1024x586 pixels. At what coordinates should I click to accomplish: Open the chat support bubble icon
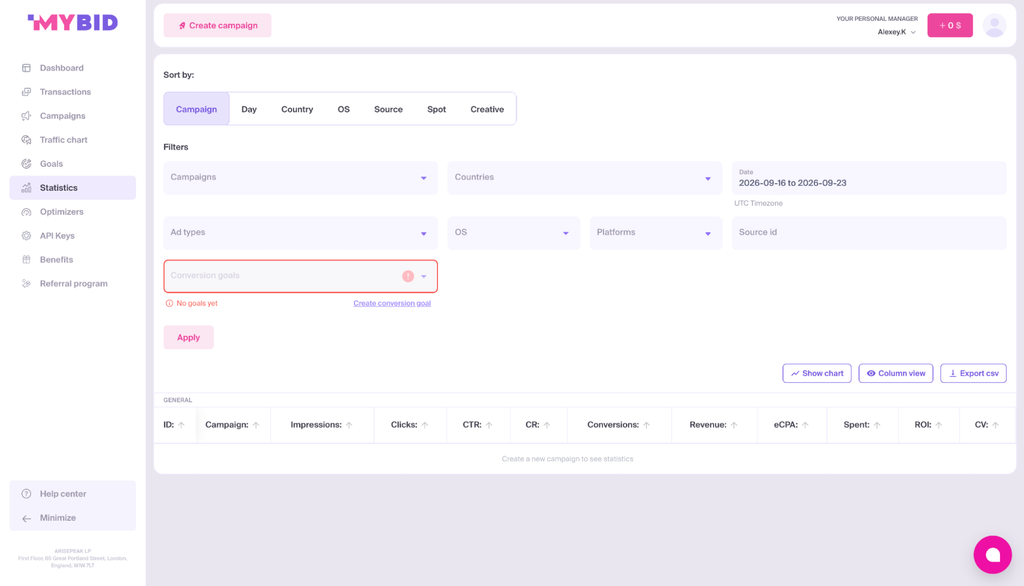click(x=992, y=554)
